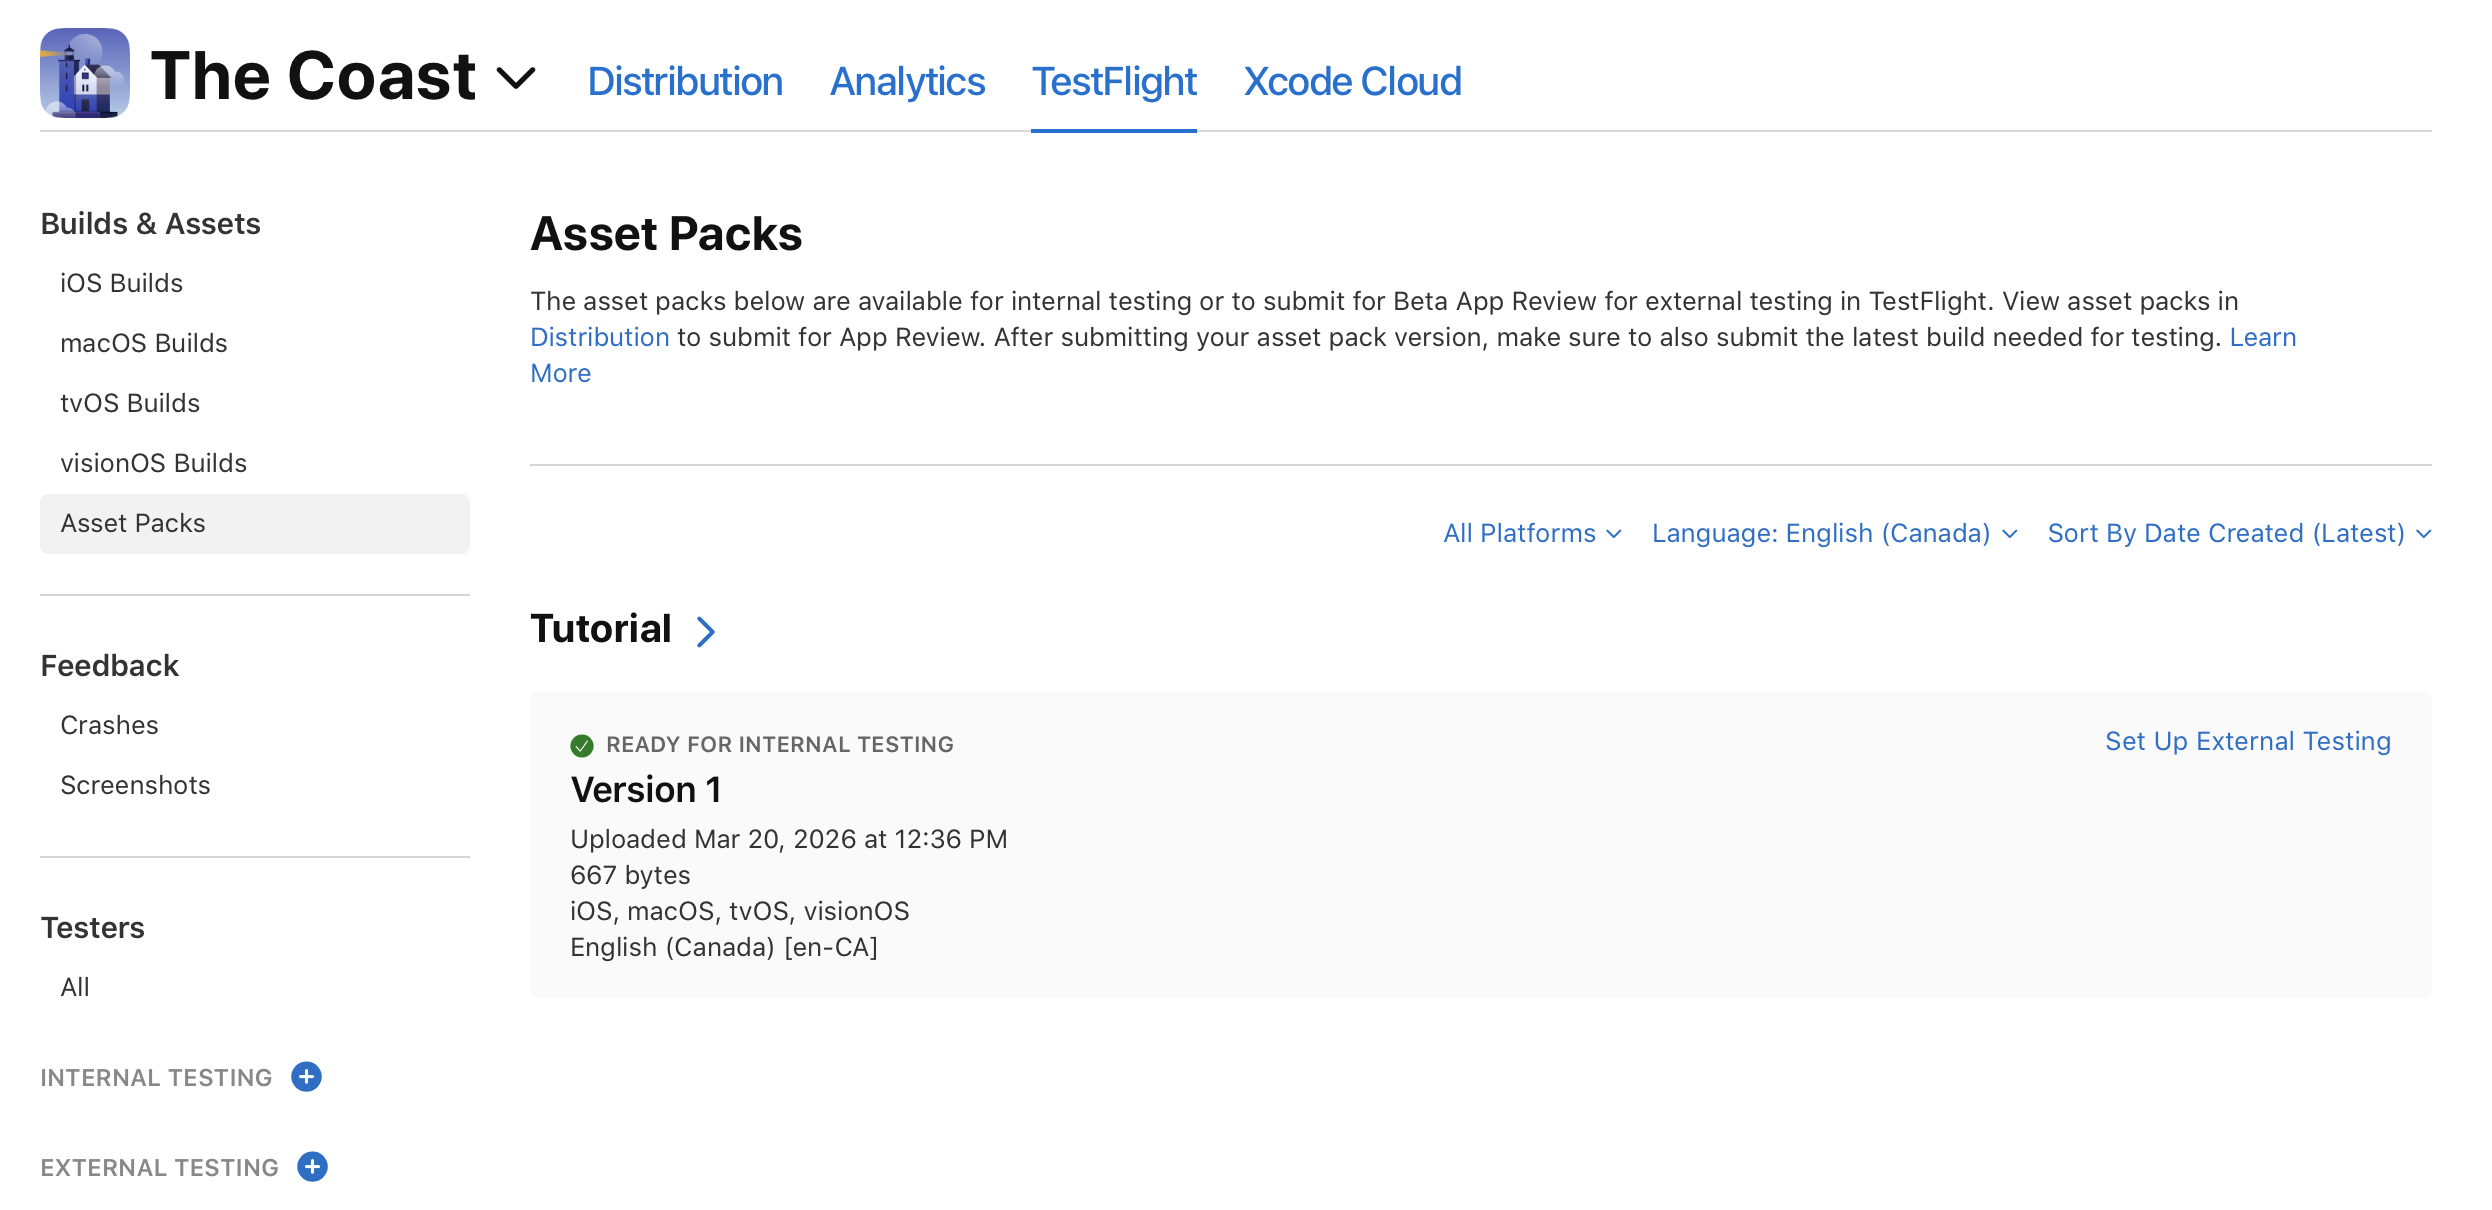Expand The Coast app switcher chevron

[x=517, y=77]
